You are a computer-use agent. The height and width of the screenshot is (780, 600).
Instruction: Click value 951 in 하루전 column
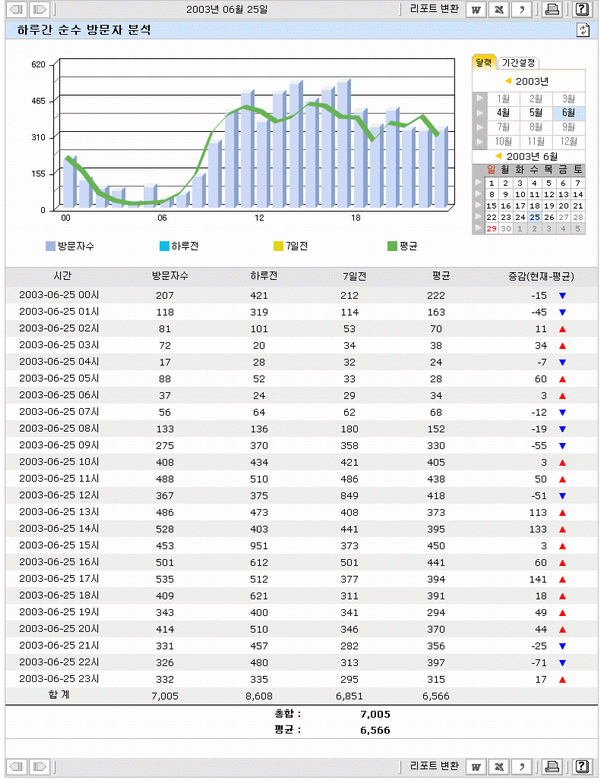(x=259, y=546)
